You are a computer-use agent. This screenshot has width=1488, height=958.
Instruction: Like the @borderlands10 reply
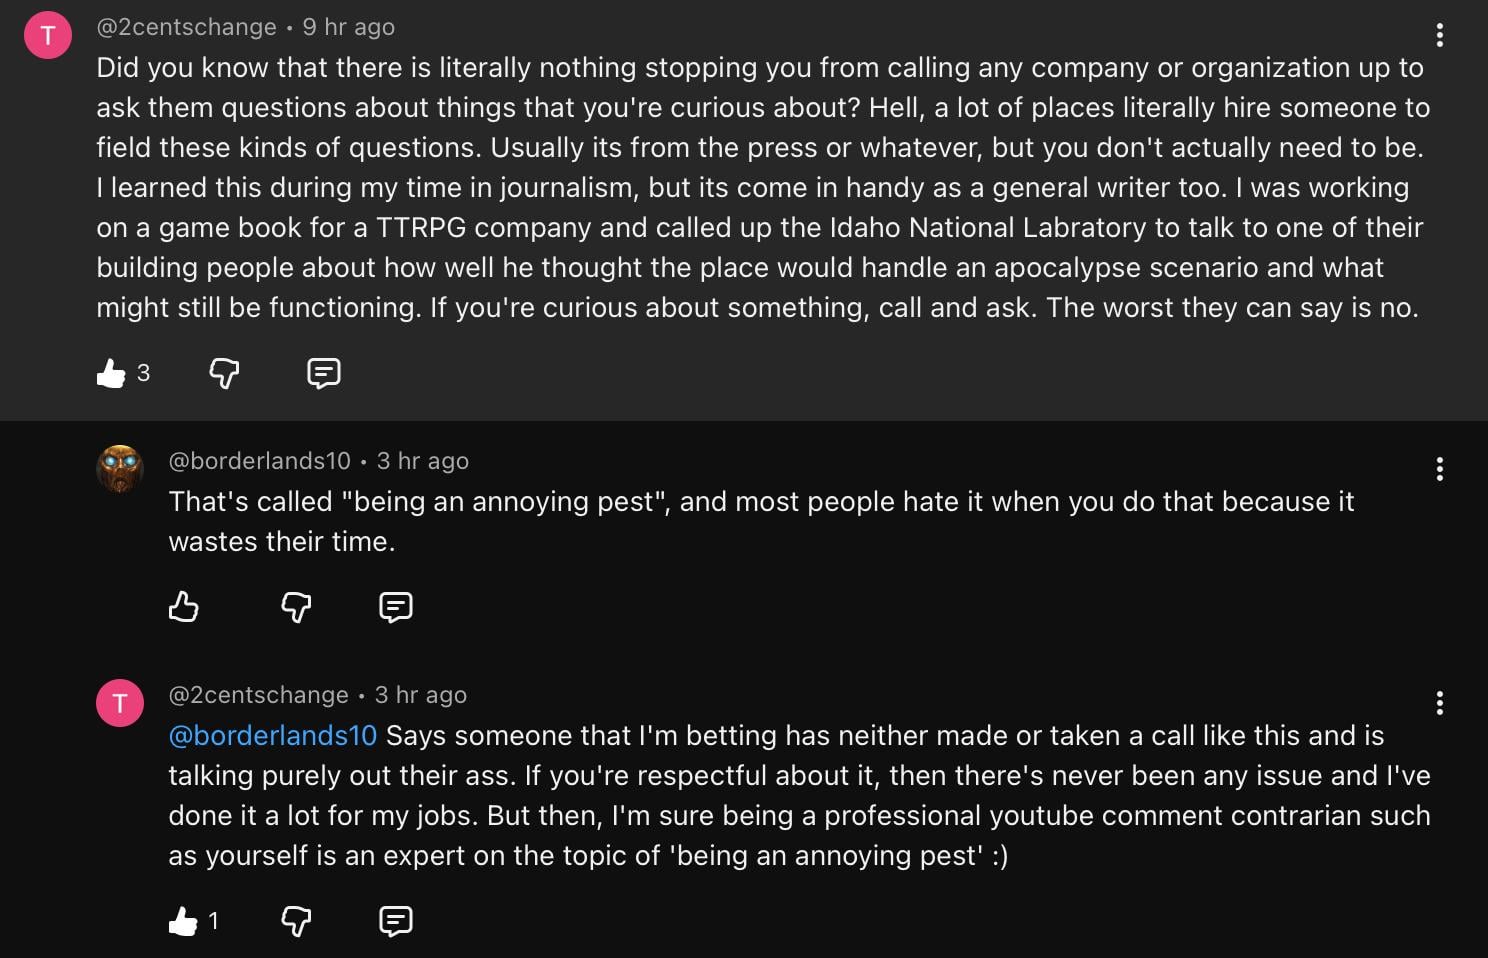click(x=184, y=607)
